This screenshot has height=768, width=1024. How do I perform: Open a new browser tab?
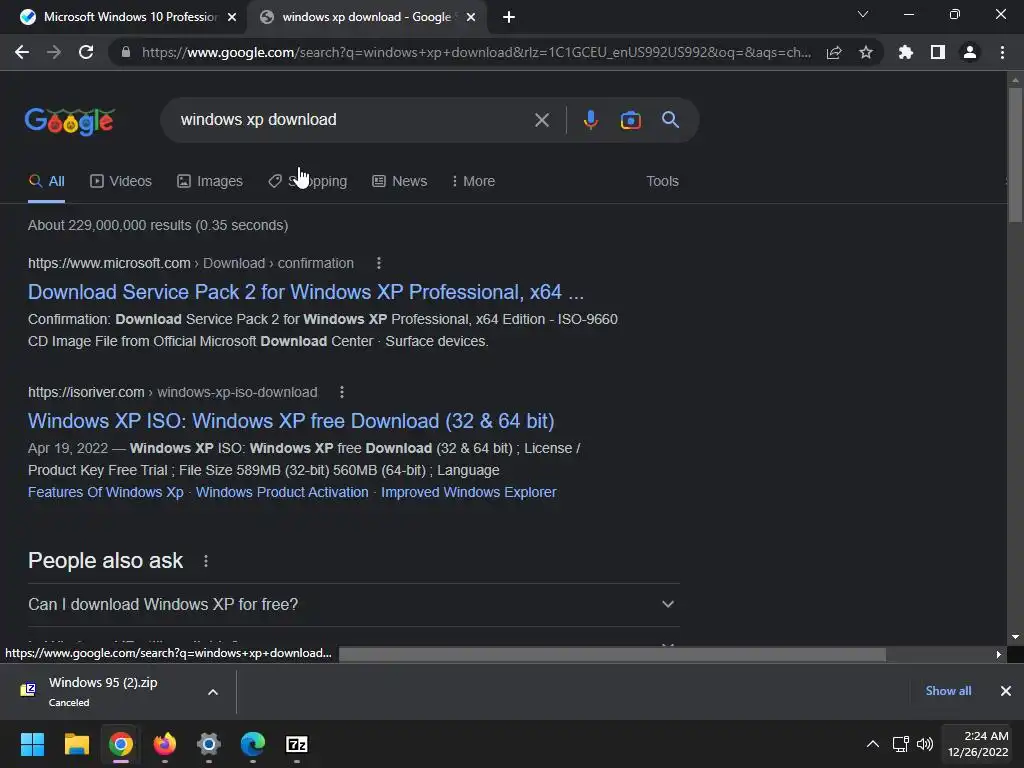tap(509, 17)
